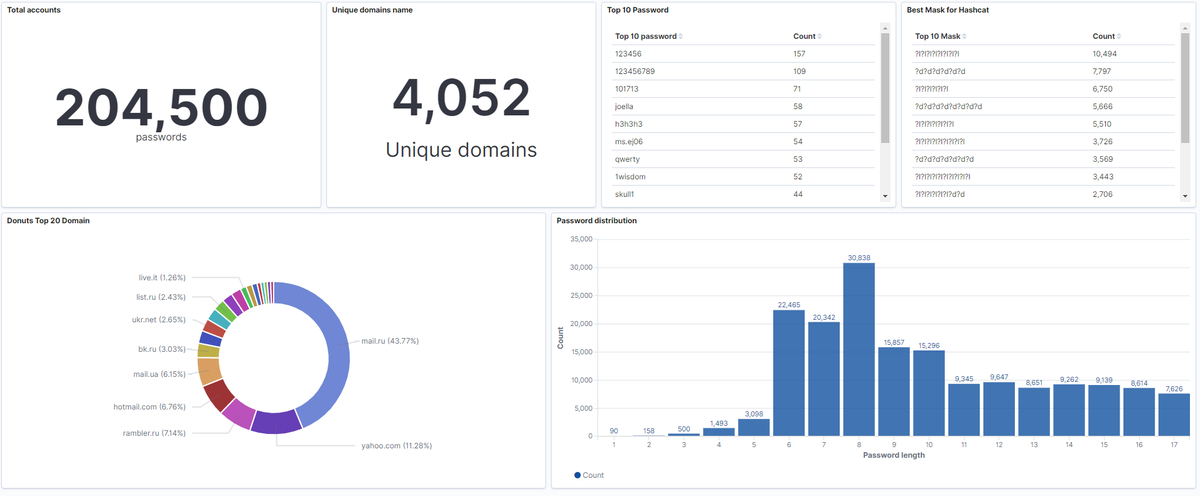Click the Top 10 Password table scroll-down arrow

coord(885,197)
